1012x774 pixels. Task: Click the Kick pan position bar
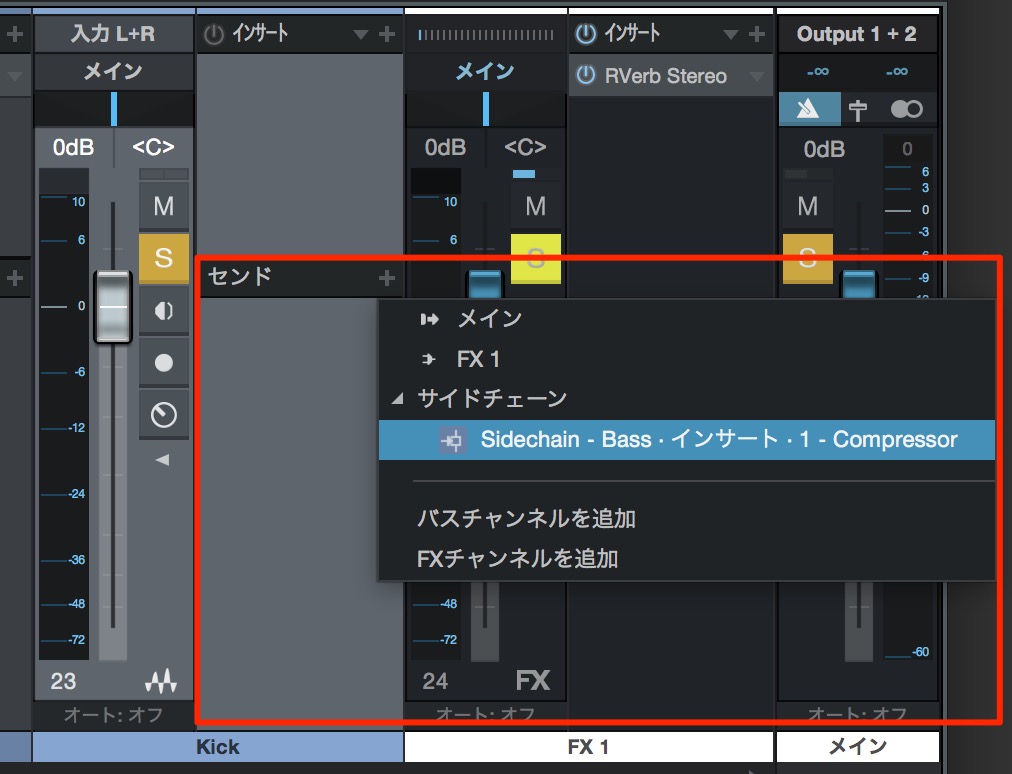(x=114, y=108)
